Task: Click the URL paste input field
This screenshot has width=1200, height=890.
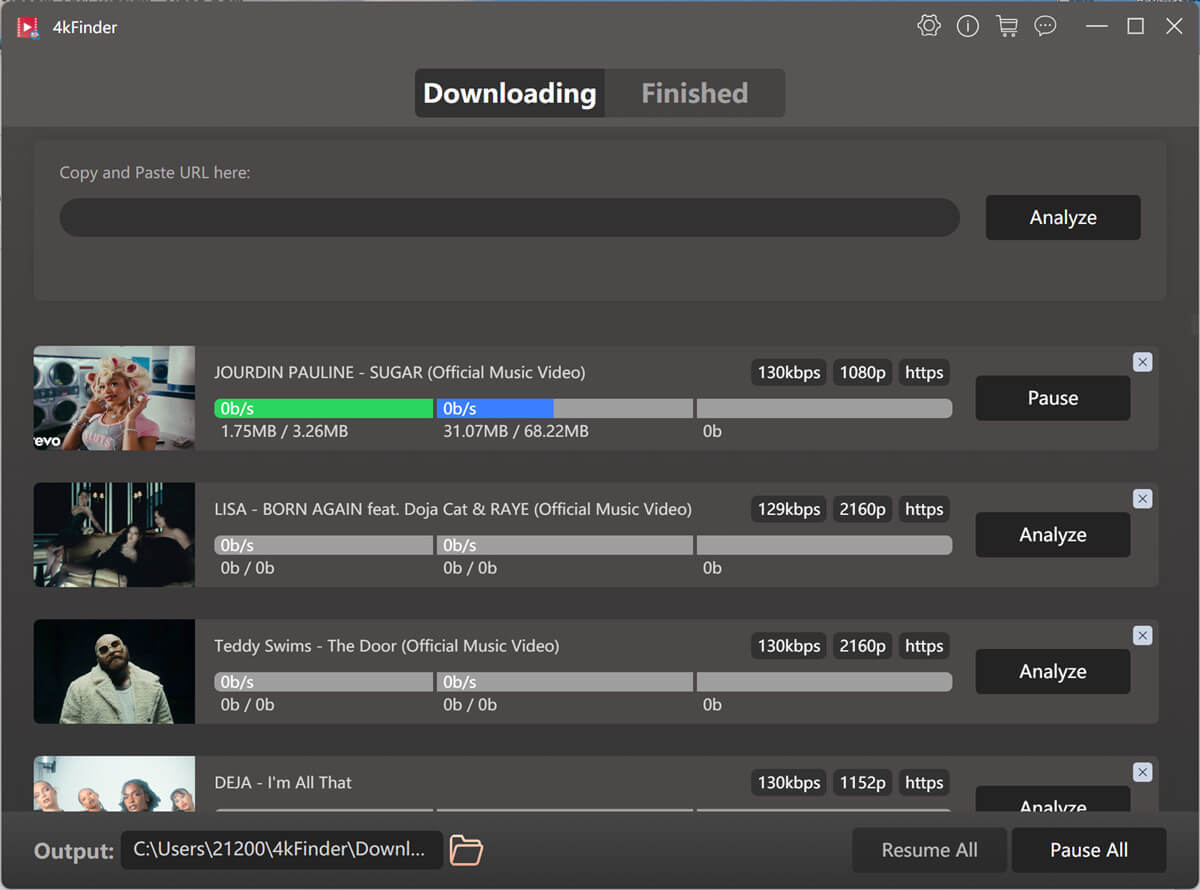Action: 509,217
